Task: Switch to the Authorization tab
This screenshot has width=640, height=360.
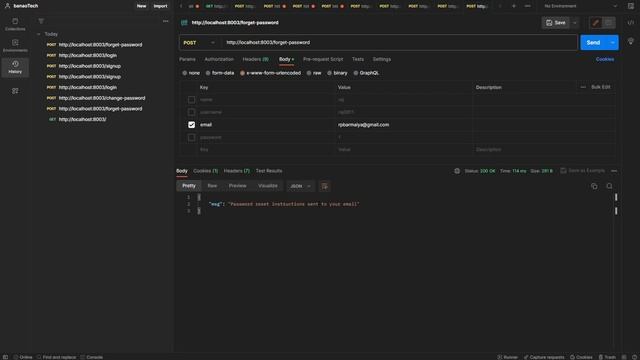Action: 219,59
